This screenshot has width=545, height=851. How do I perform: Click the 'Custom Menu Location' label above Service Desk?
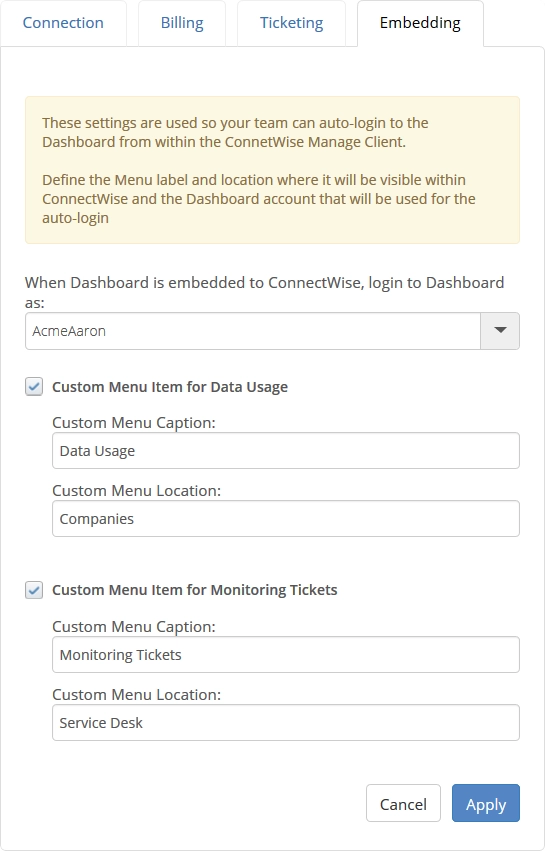click(x=136, y=694)
